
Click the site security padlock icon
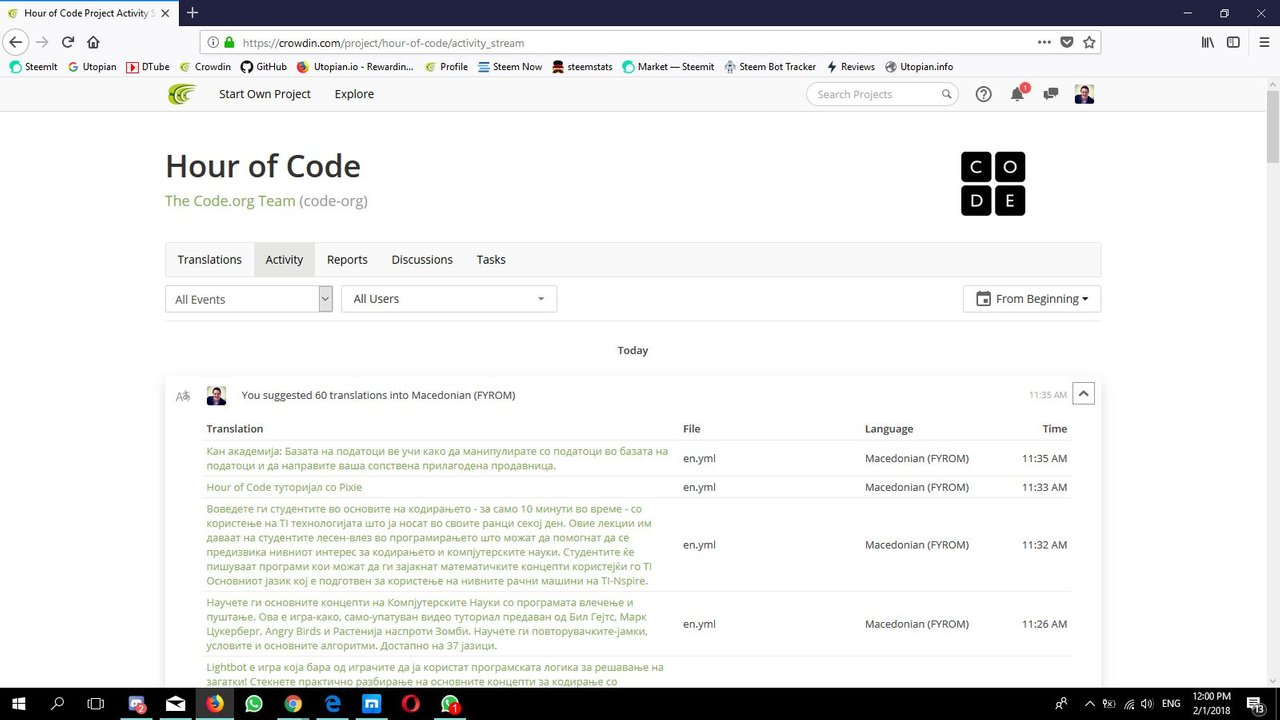coord(229,43)
